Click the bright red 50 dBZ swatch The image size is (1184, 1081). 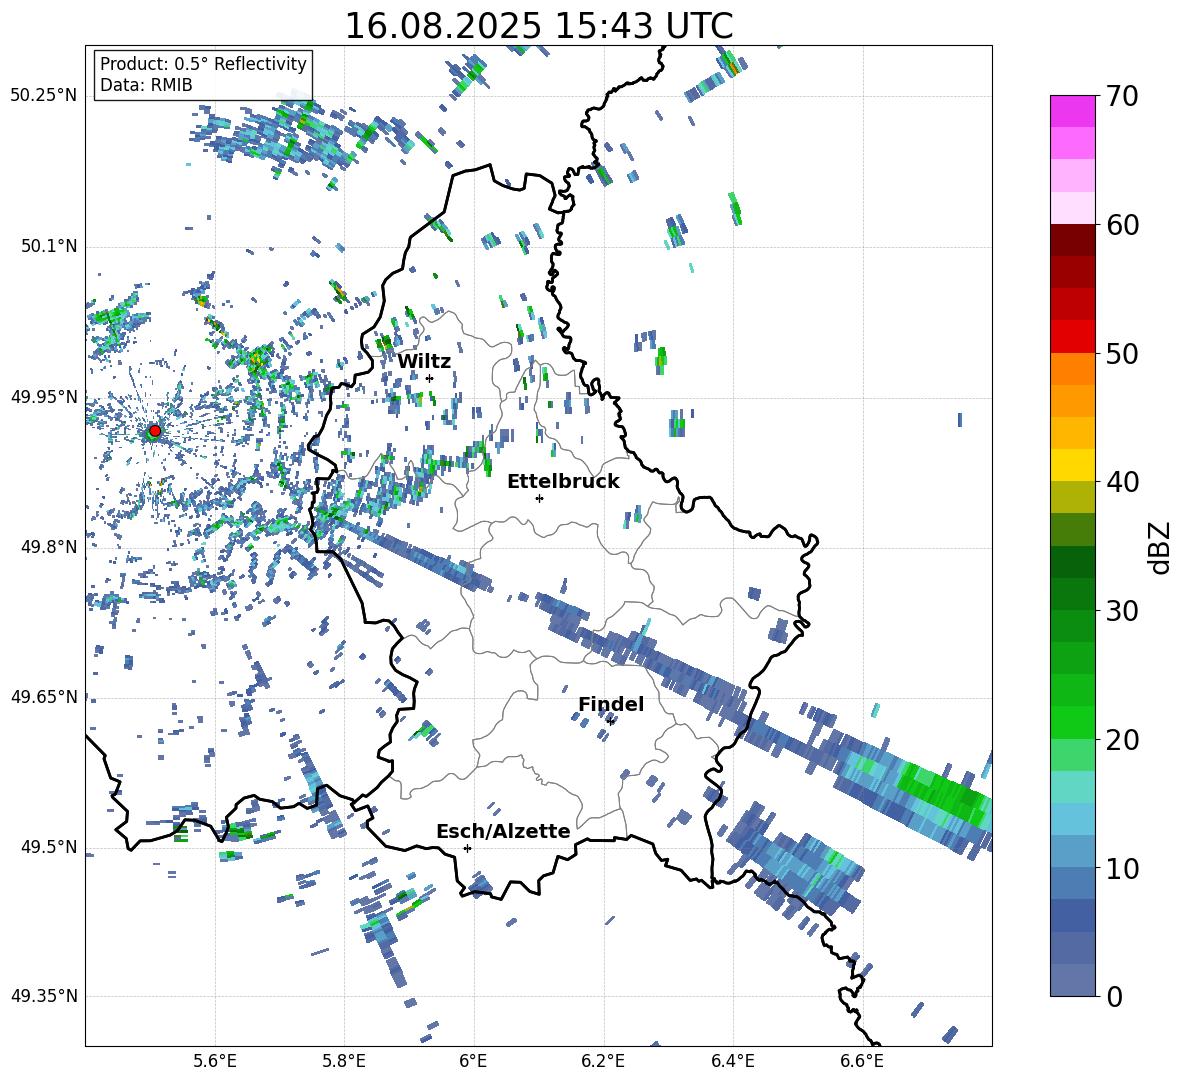click(1072, 336)
